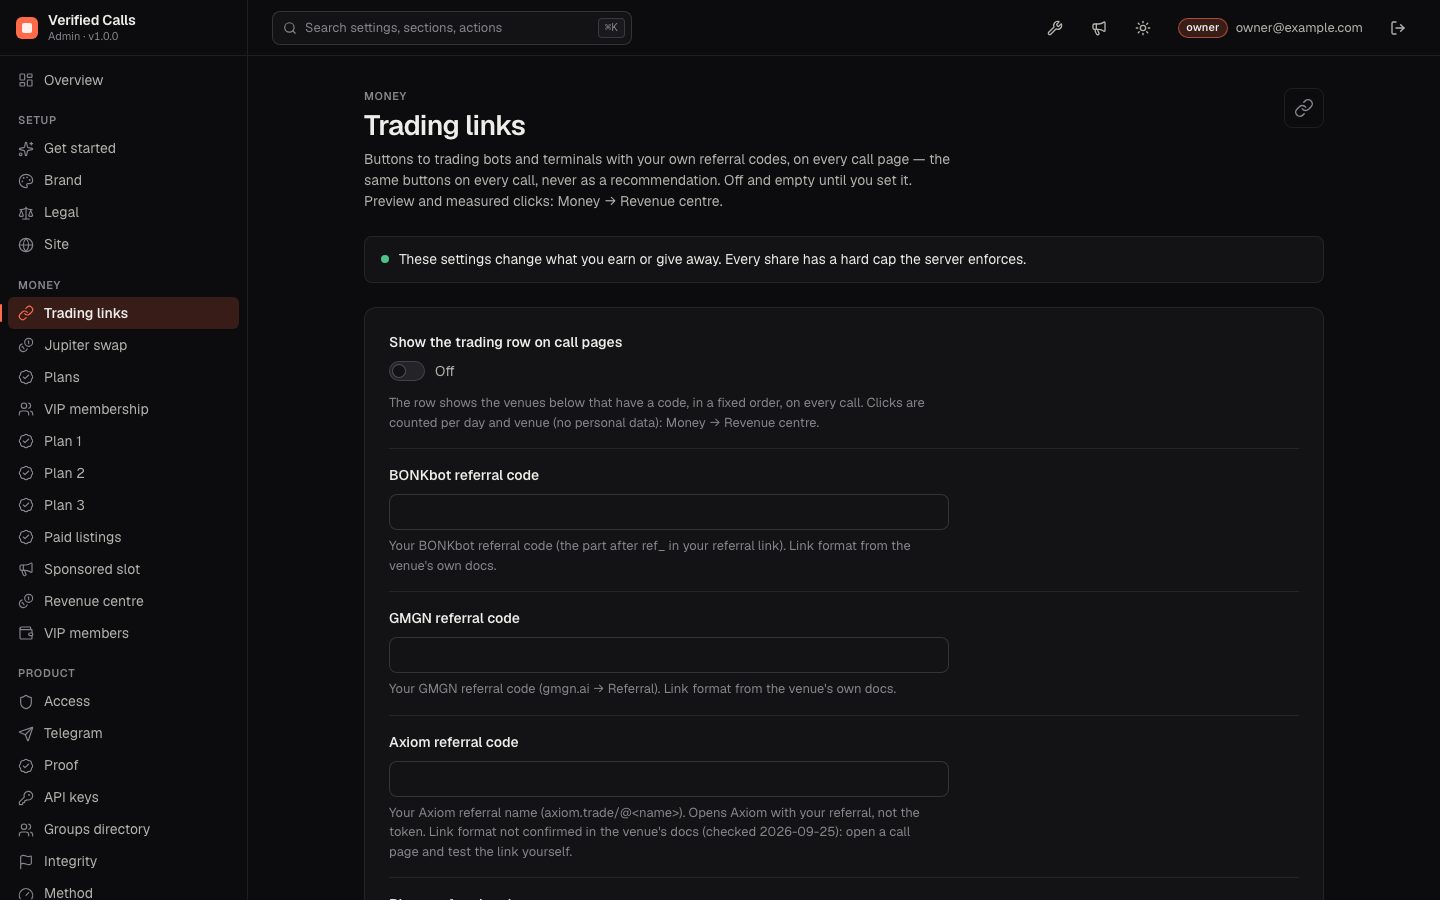Click the wrench tools icon in the header

coord(1055,28)
